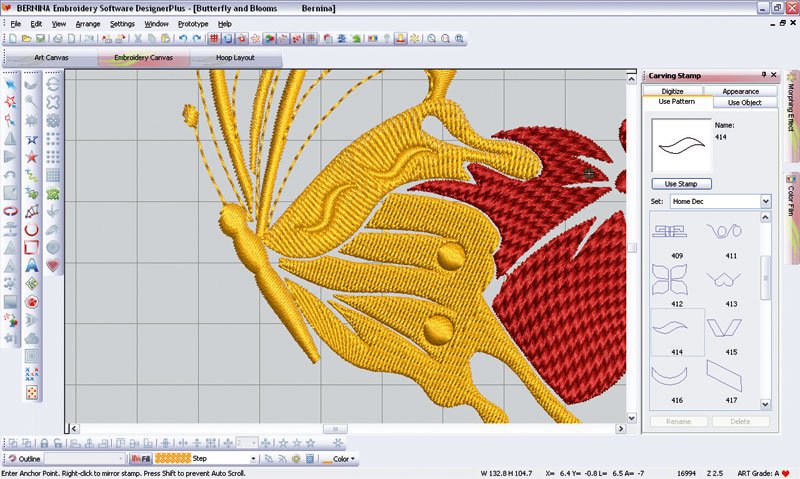Select stamp pattern 413
The height and width of the screenshot is (479, 800).
point(731,285)
